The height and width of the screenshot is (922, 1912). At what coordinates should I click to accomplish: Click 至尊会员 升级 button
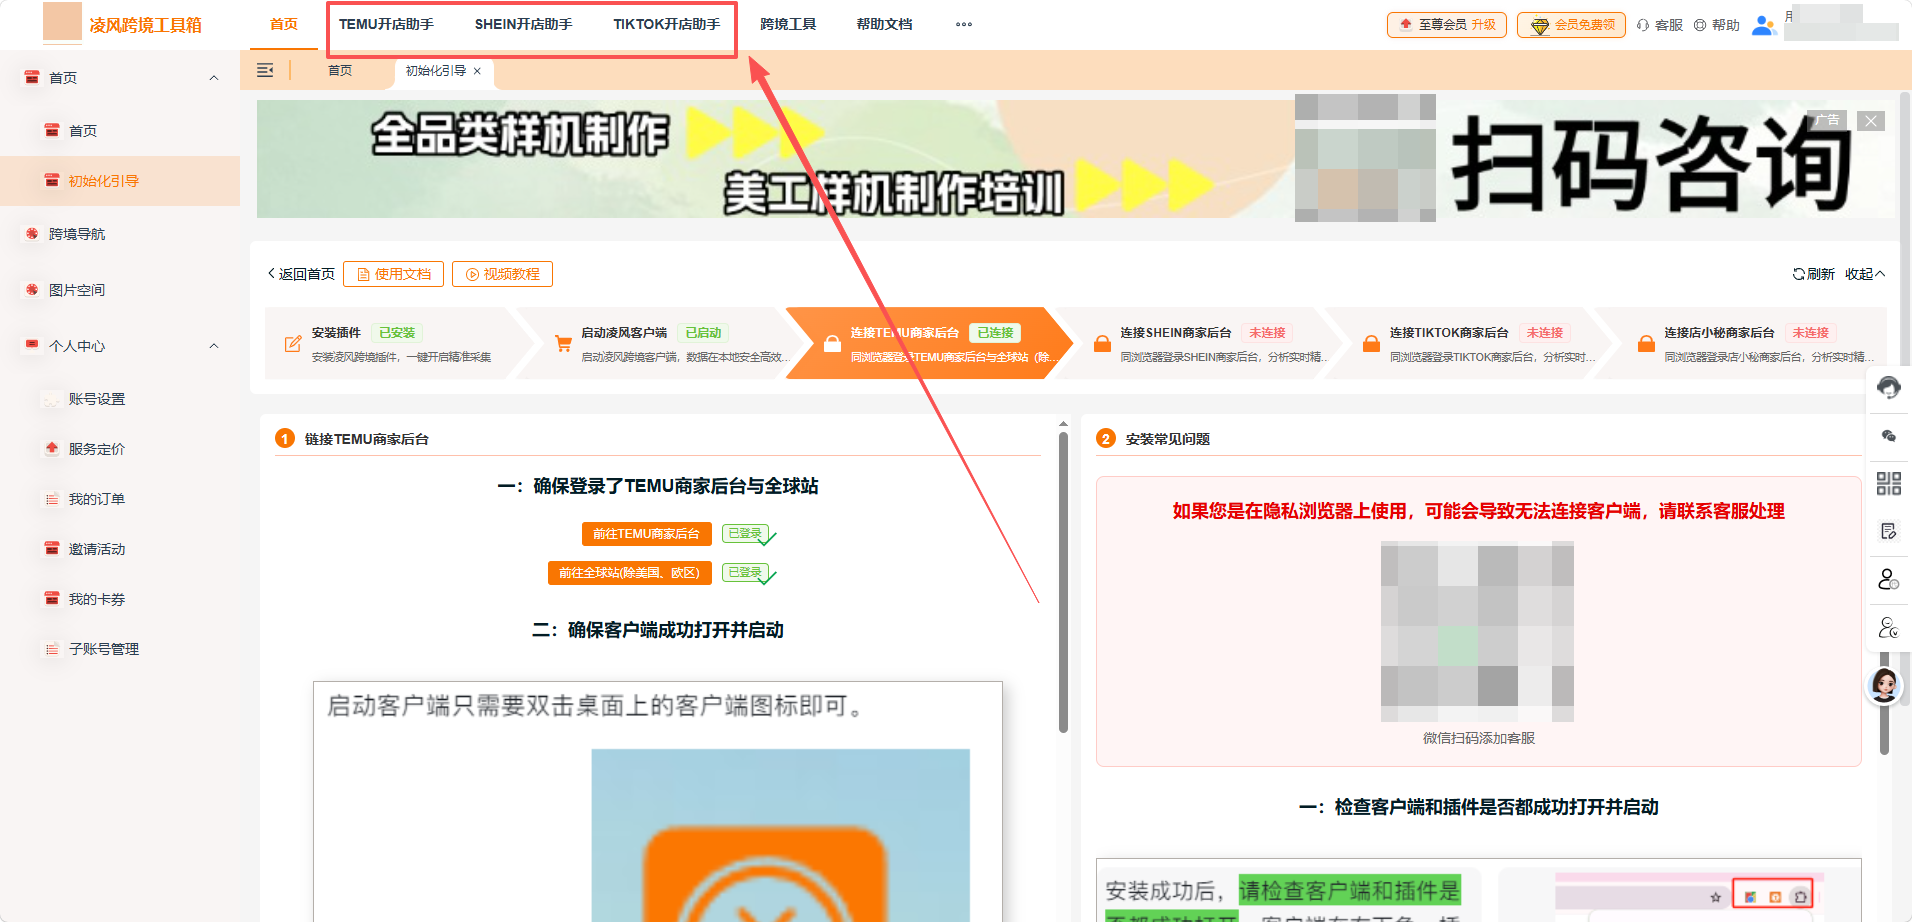click(1446, 25)
